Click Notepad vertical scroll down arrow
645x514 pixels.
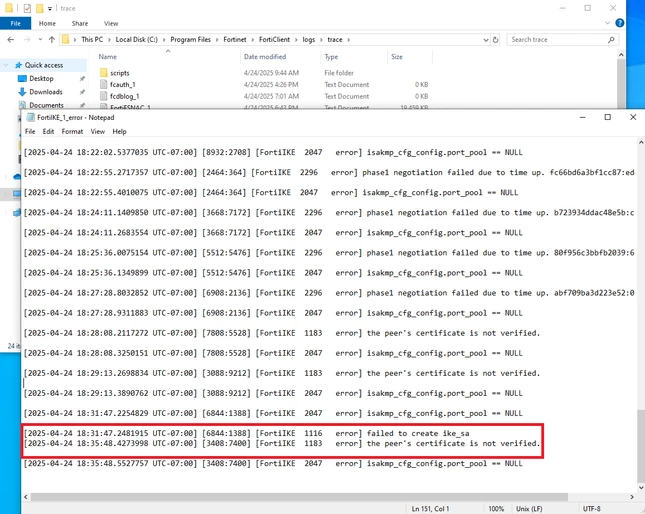point(641,488)
